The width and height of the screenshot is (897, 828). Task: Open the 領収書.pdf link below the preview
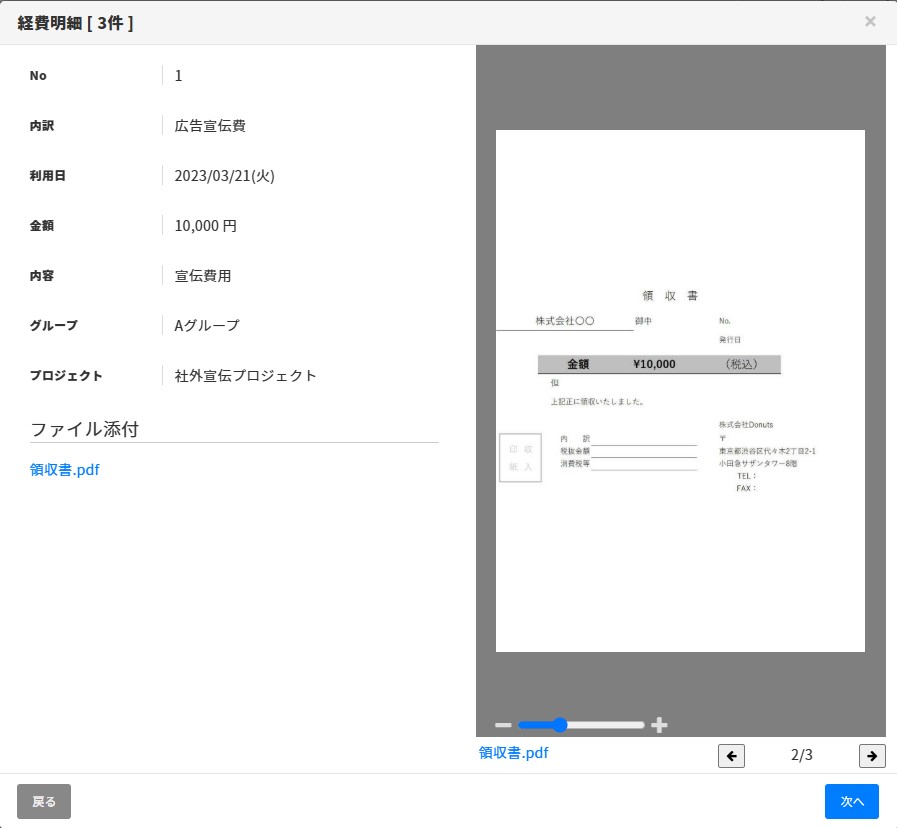click(x=513, y=753)
